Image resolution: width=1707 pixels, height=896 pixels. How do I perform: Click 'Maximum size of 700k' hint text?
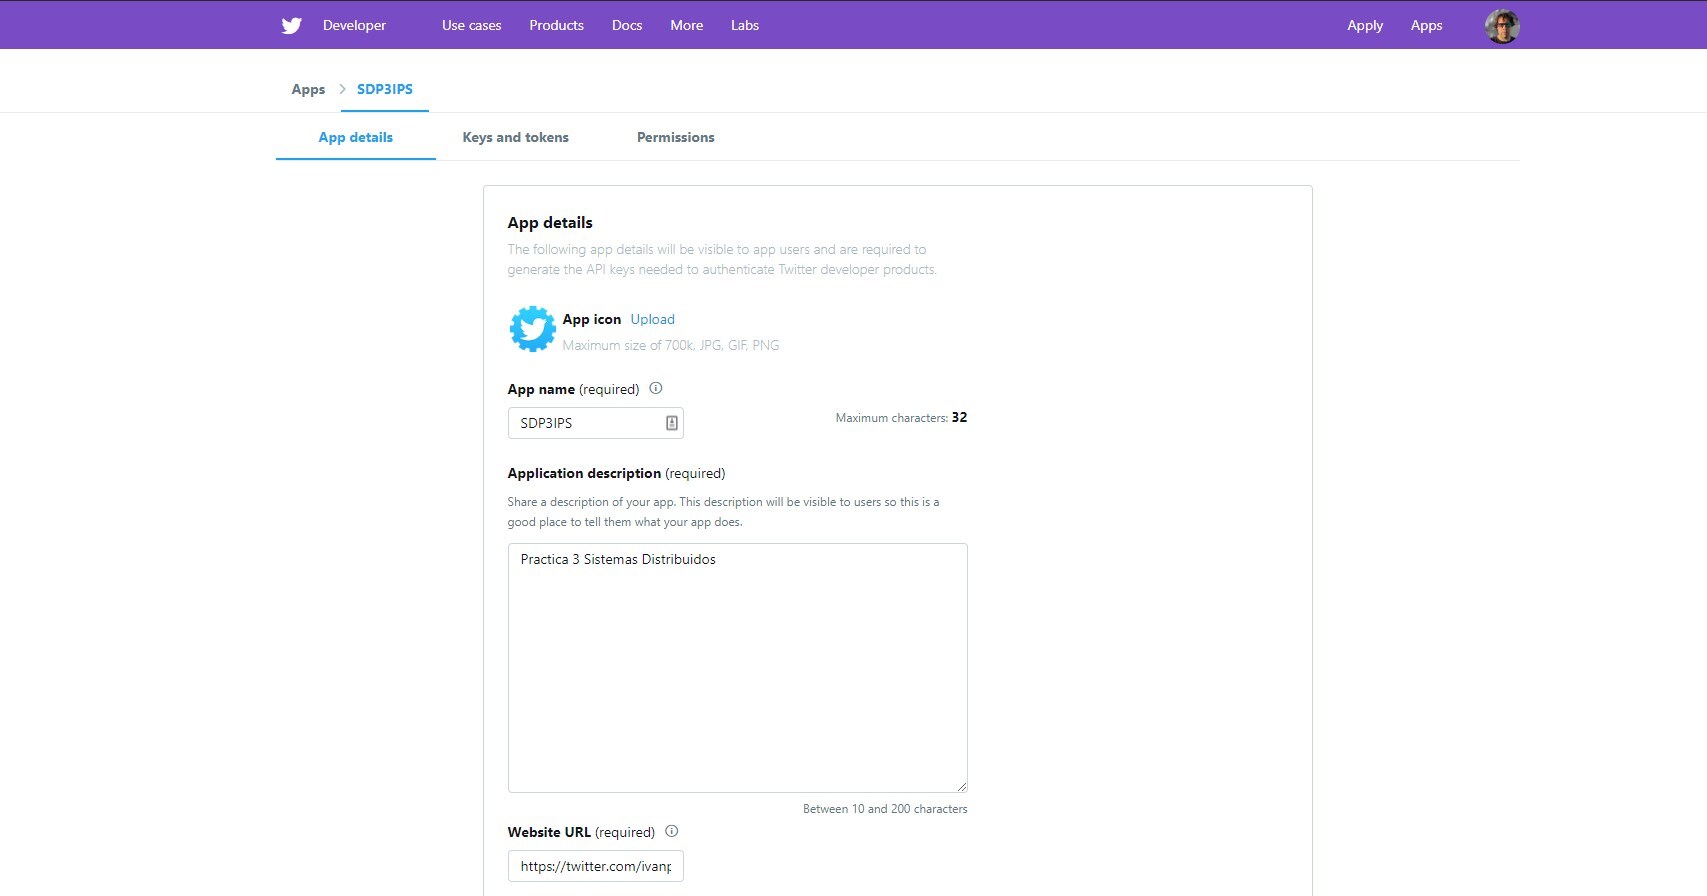(671, 345)
